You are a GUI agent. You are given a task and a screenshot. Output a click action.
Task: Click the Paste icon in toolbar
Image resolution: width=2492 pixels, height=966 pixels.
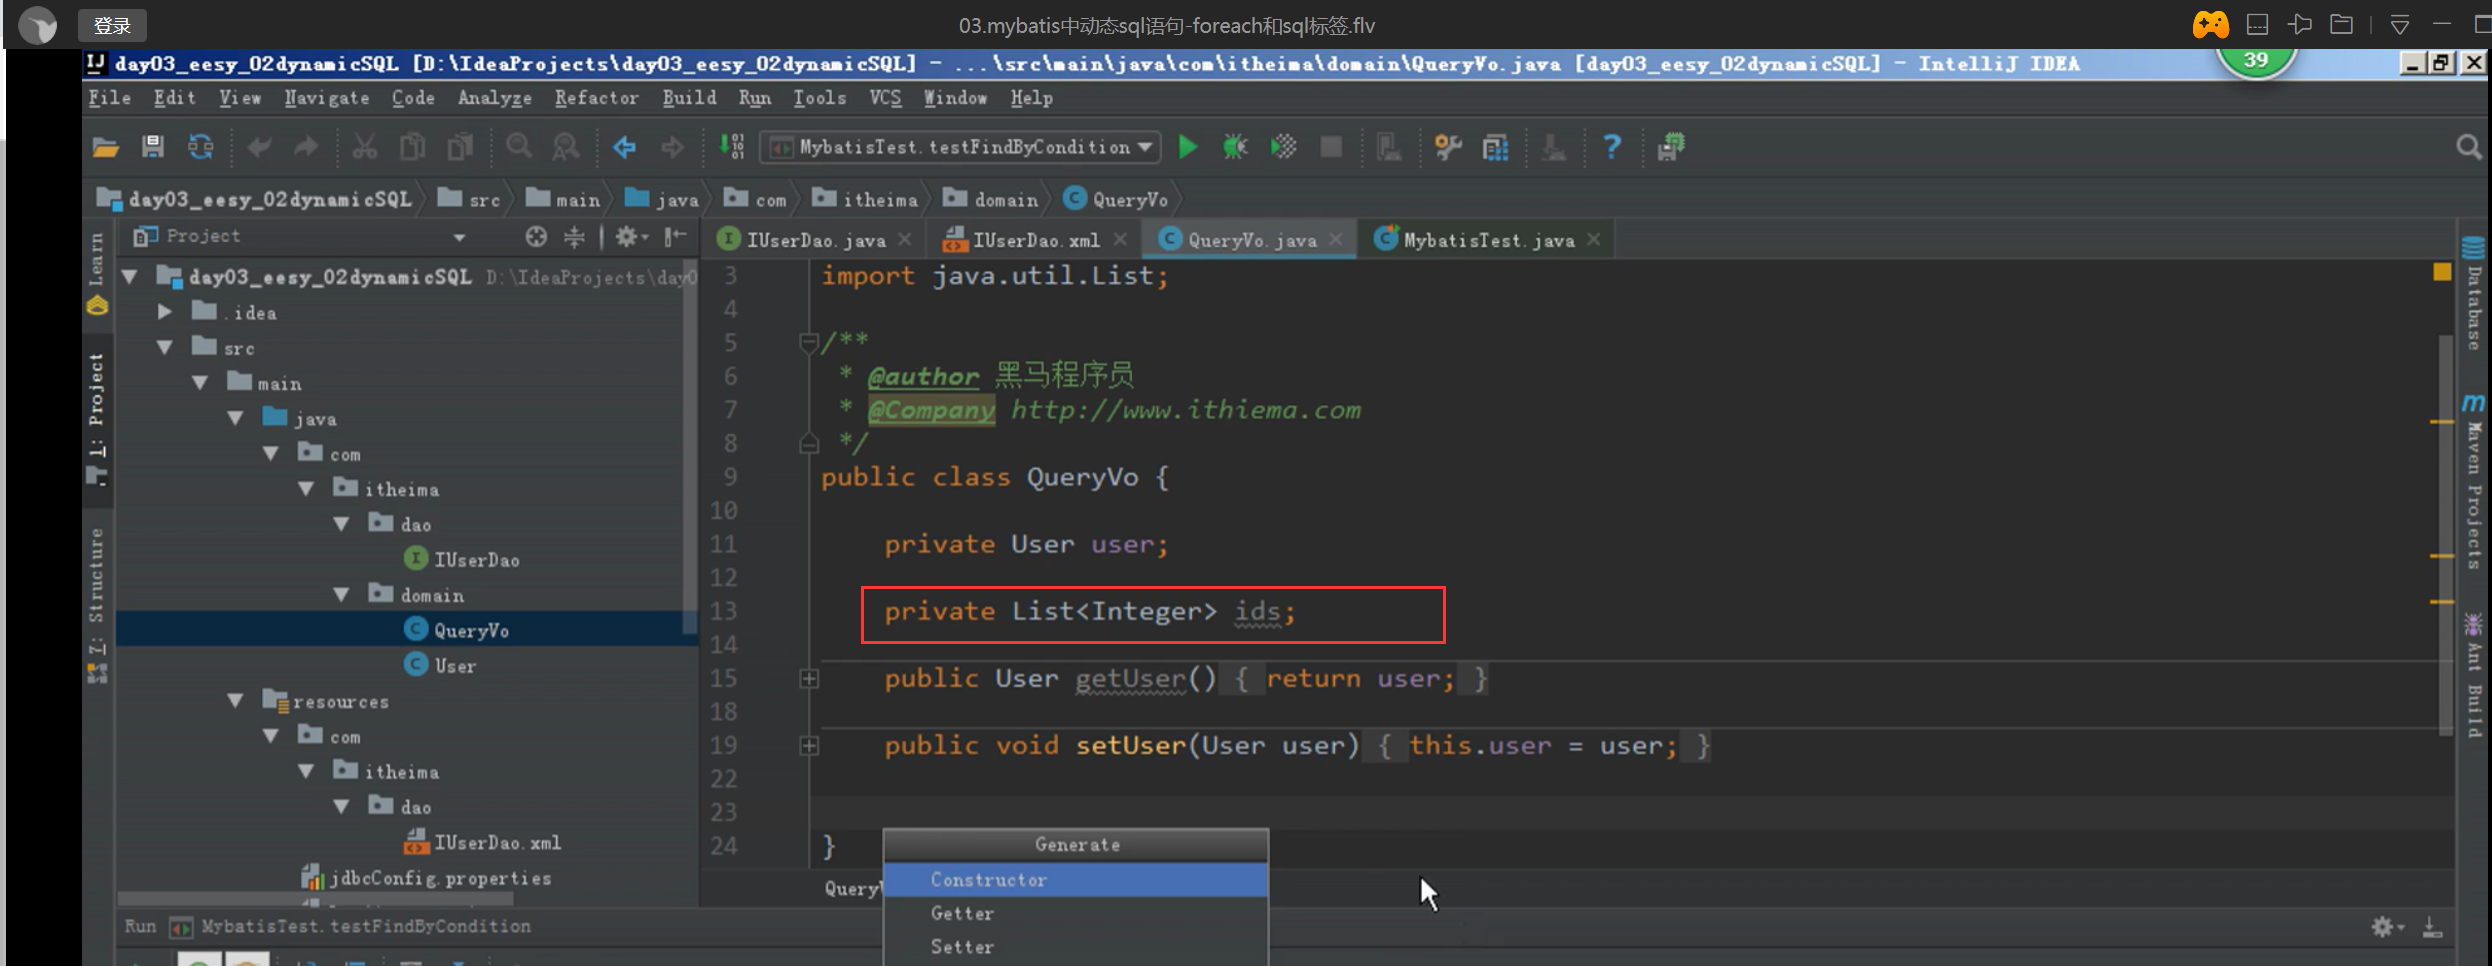click(x=460, y=148)
